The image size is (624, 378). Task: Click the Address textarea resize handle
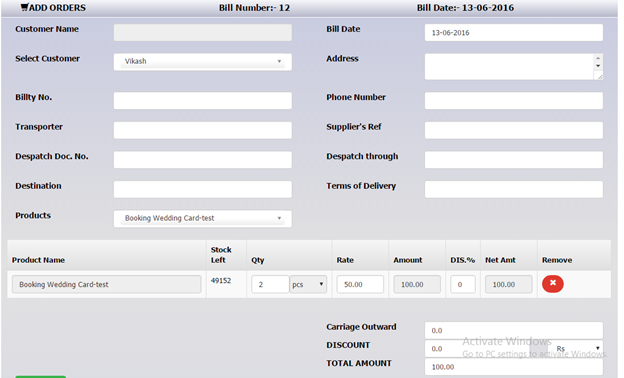pyautogui.click(x=599, y=76)
